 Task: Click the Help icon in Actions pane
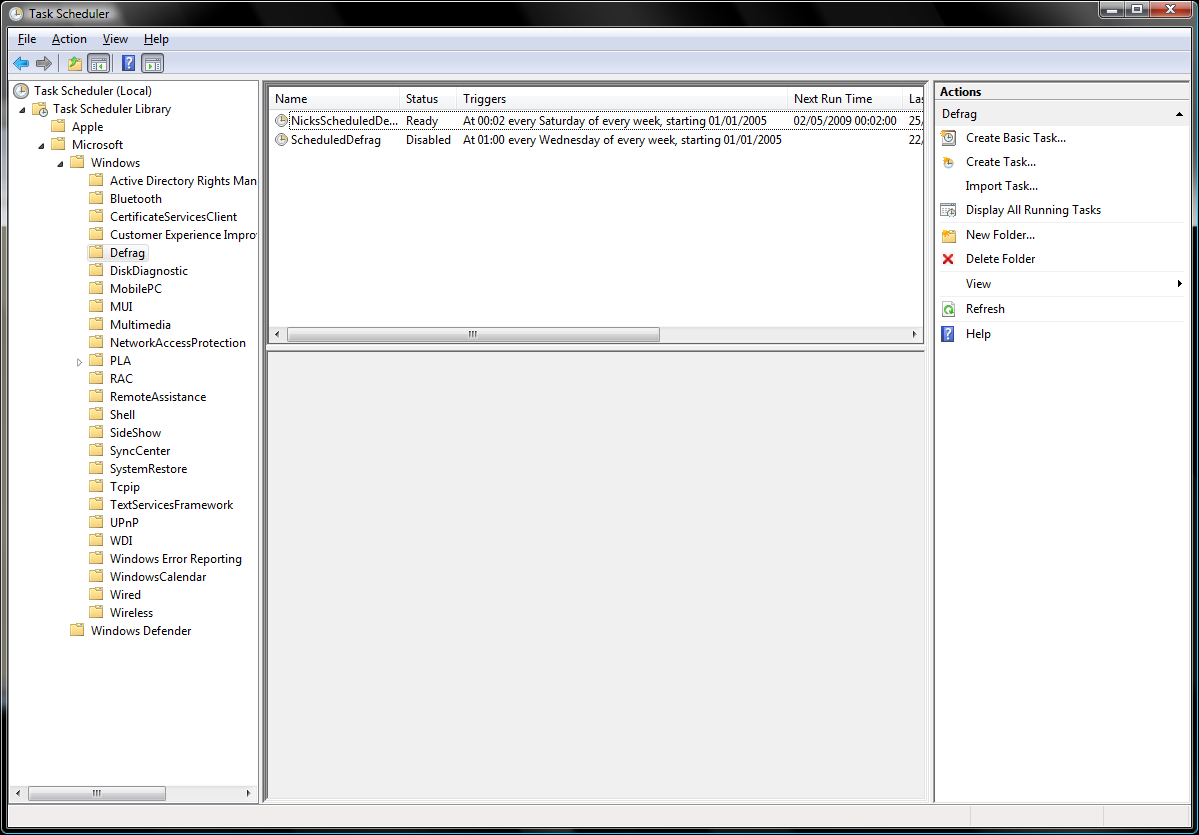click(x=948, y=334)
